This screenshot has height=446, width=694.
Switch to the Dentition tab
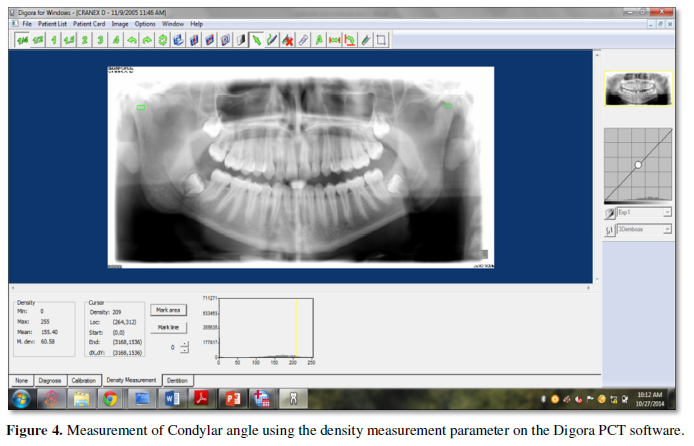point(176,380)
